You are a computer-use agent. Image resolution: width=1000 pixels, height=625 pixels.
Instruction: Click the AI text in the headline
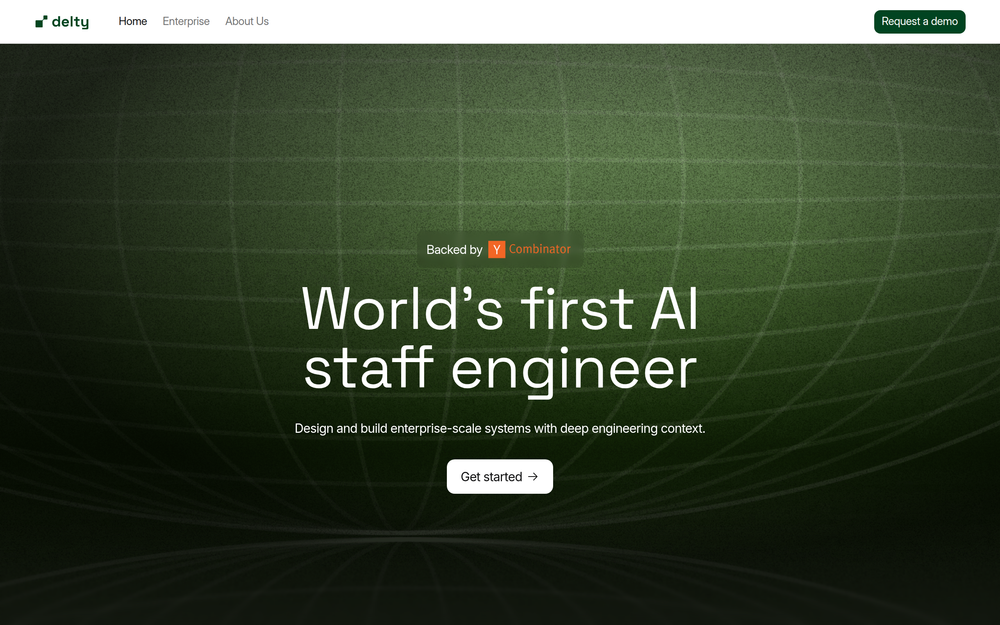tap(674, 309)
